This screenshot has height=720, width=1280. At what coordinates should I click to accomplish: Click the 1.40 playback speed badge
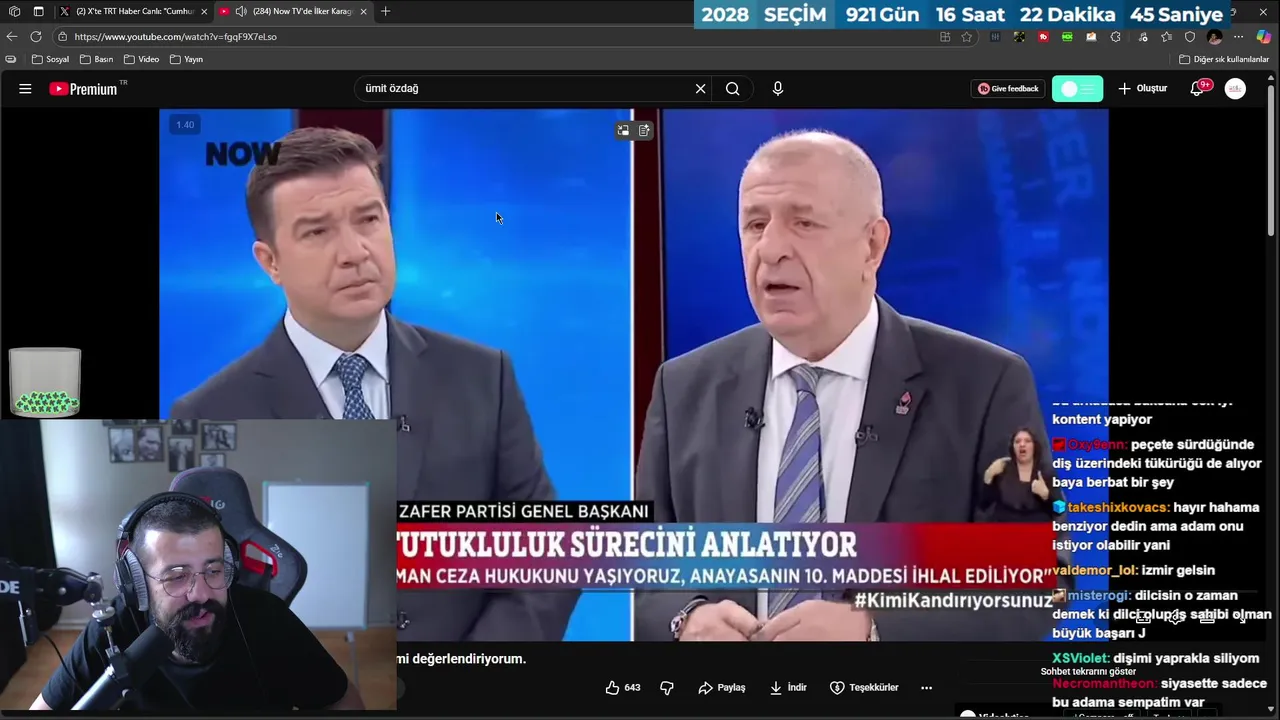point(185,125)
